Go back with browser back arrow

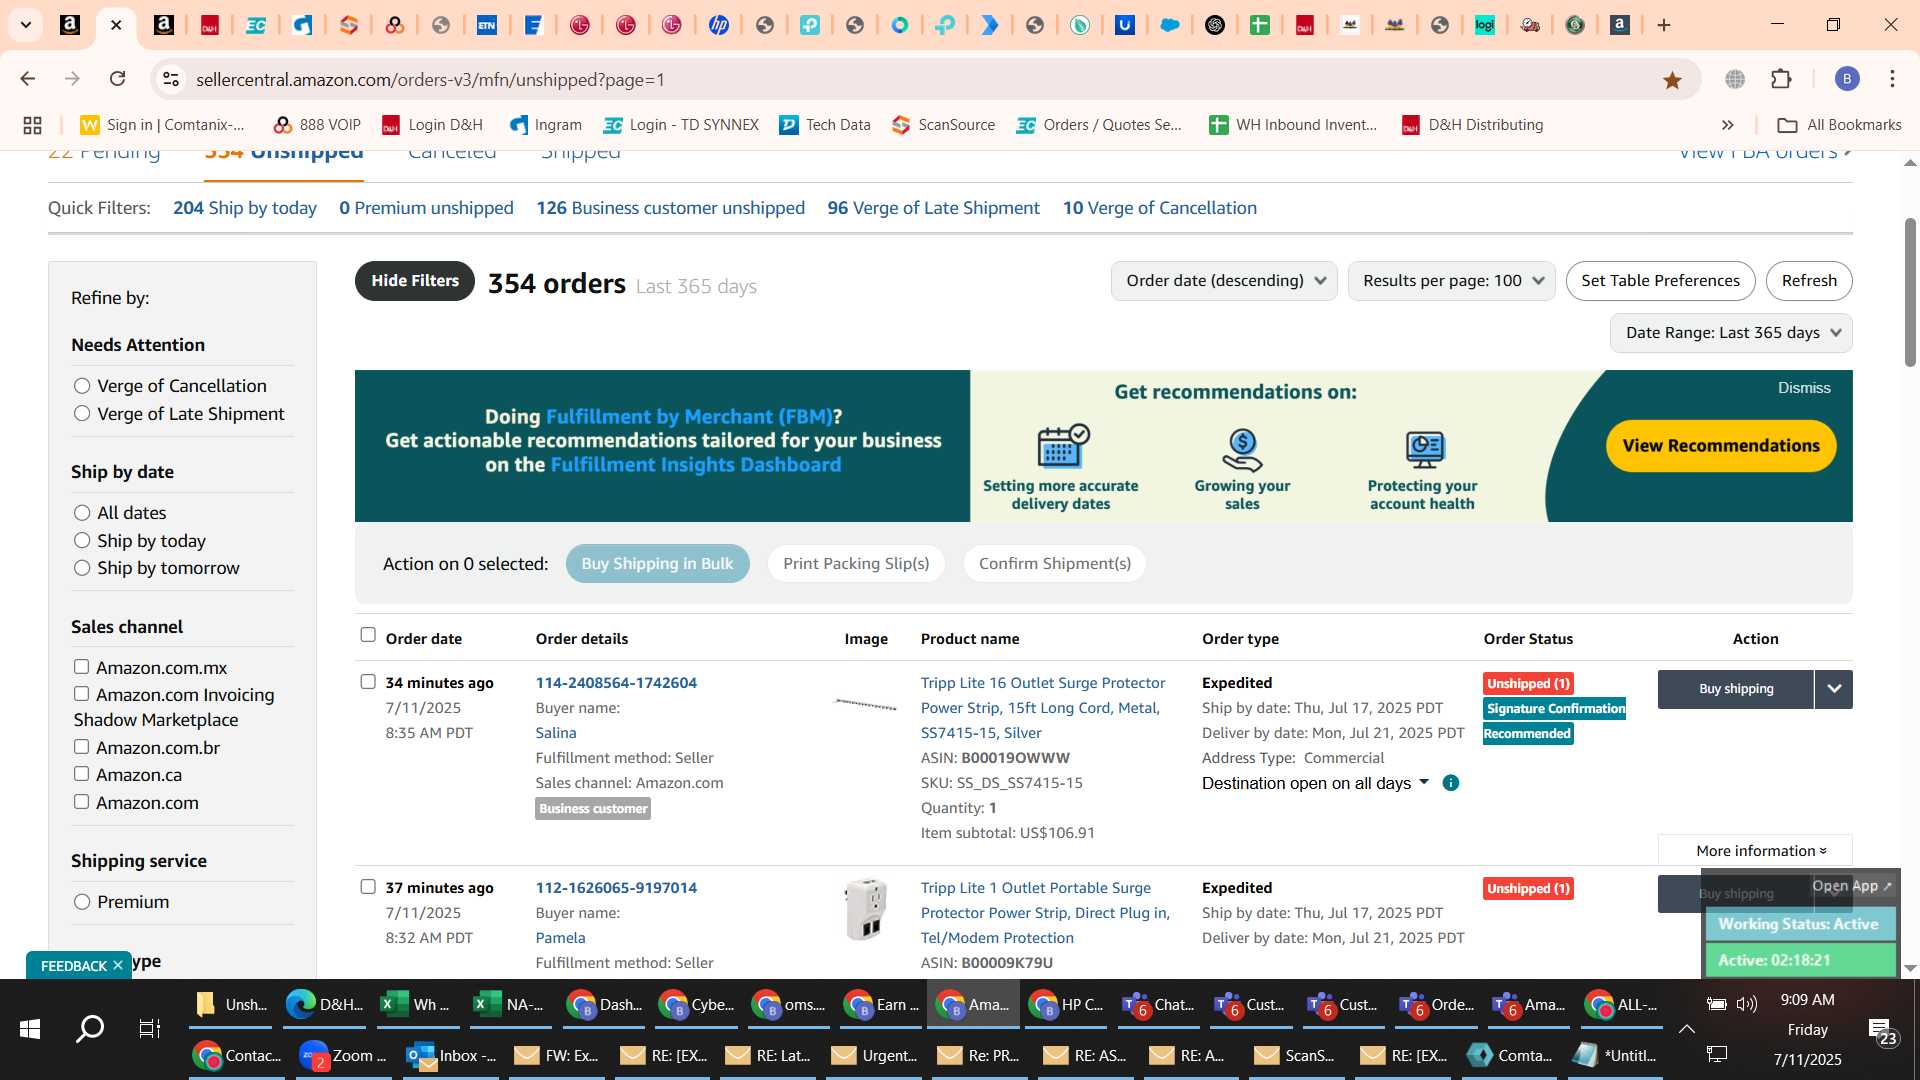[x=28, y=79]
